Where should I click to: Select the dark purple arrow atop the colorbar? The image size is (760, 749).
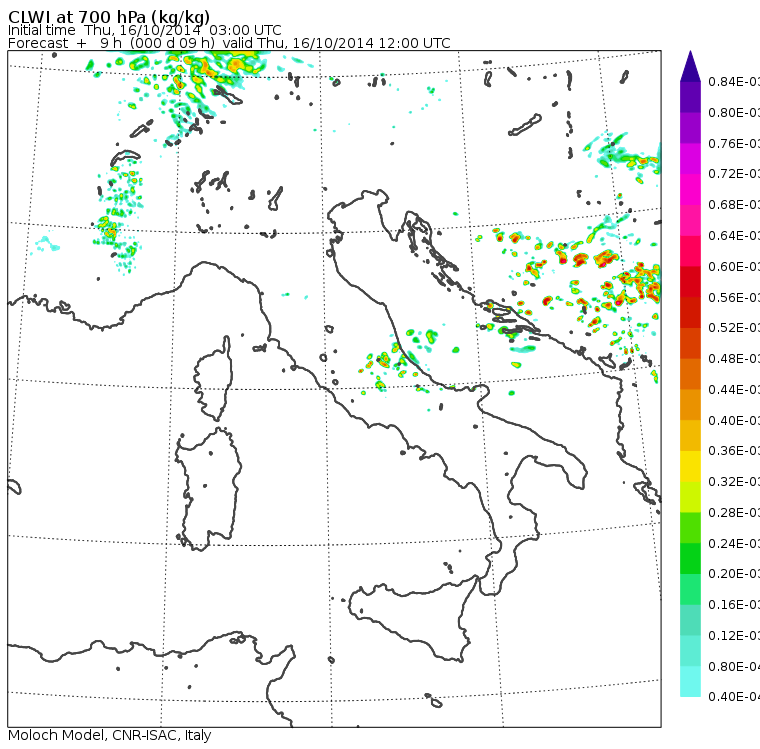(x=690, y=66)
